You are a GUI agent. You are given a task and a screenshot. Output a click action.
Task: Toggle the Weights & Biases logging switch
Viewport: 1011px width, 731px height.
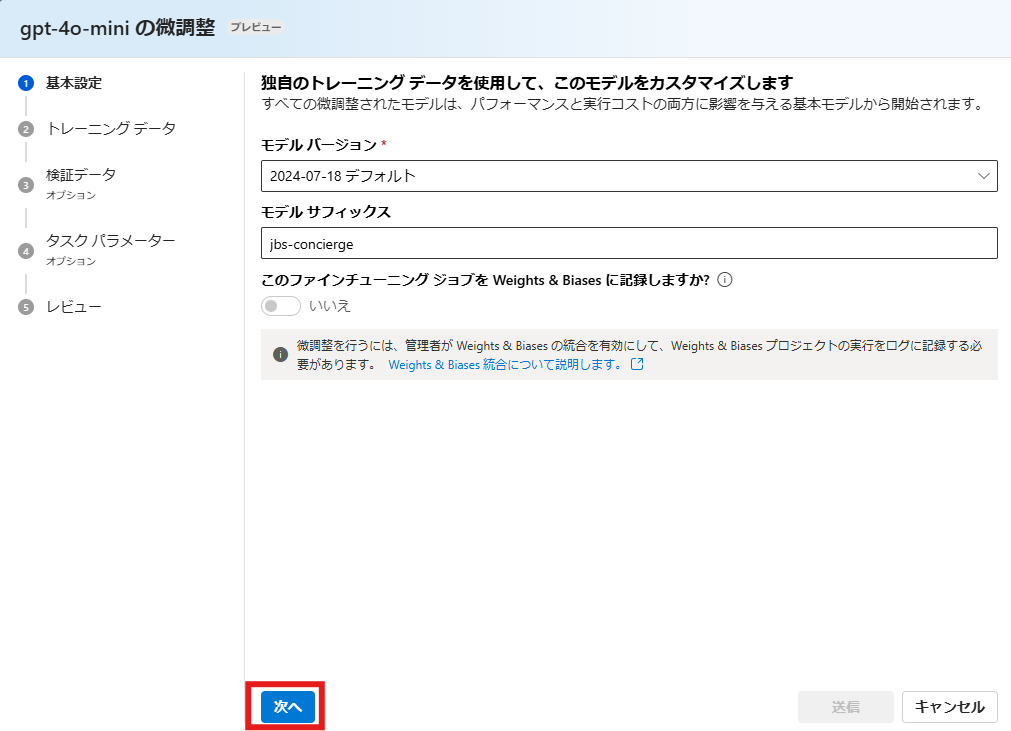pos(280,306)
